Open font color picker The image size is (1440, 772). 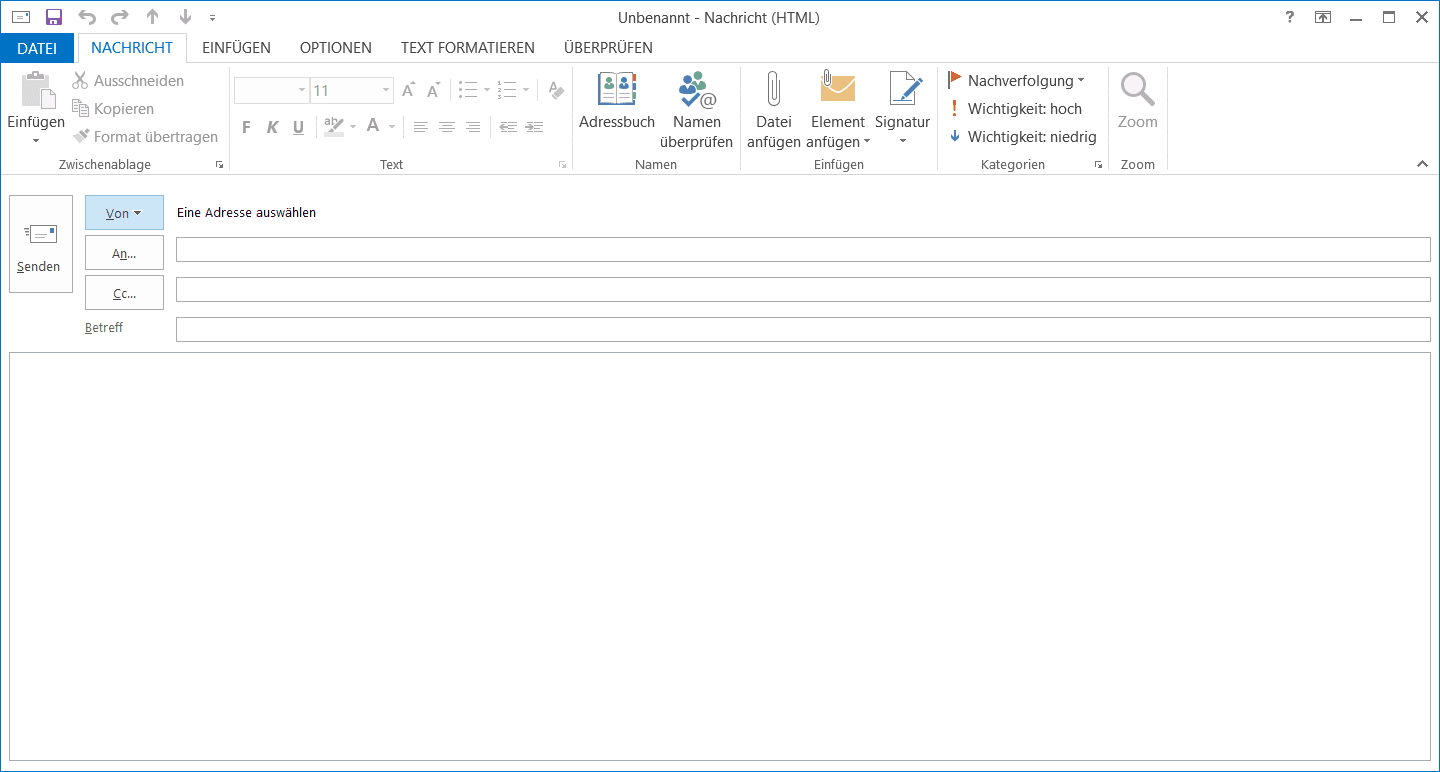point(380,127)
